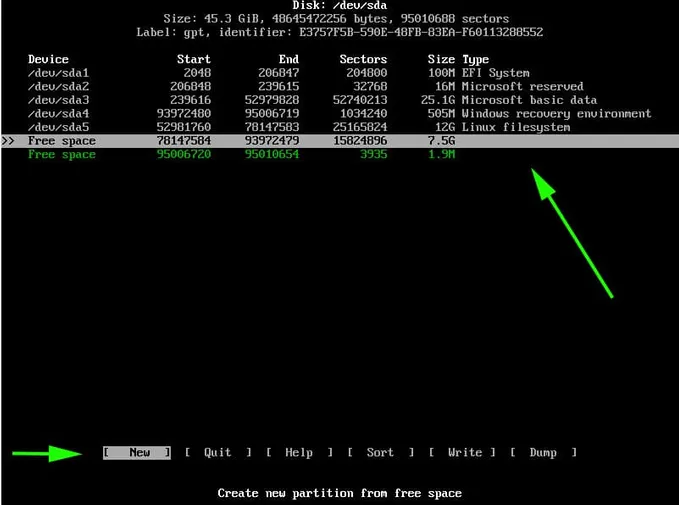This screenshot has height=505, width=679.
Task: Select Sort in the bottom menu
Action: [380, 453]
